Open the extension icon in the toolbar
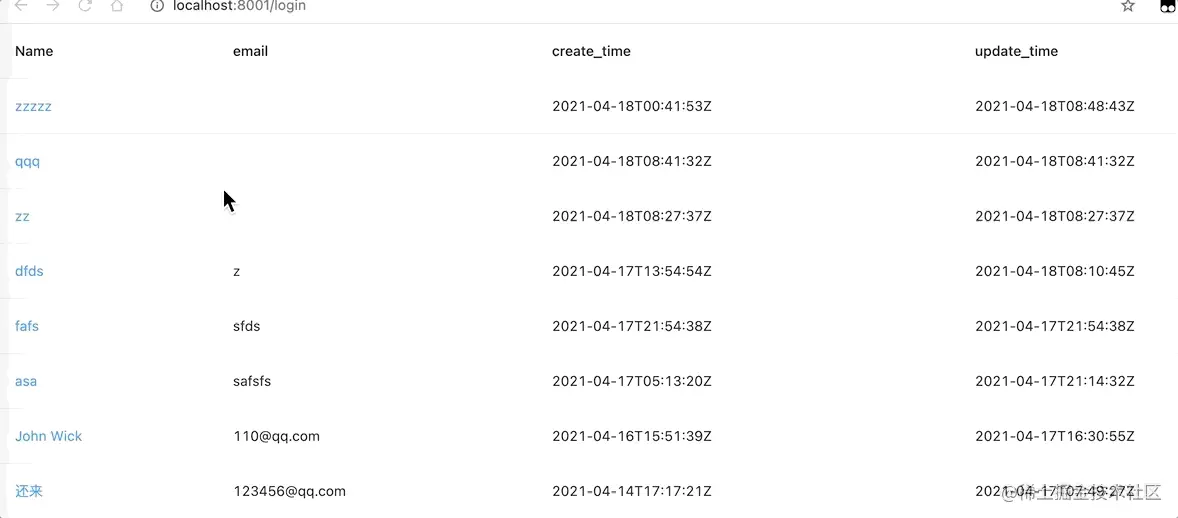This screenshot has height=518, width=1178. tap(1167, 6)
